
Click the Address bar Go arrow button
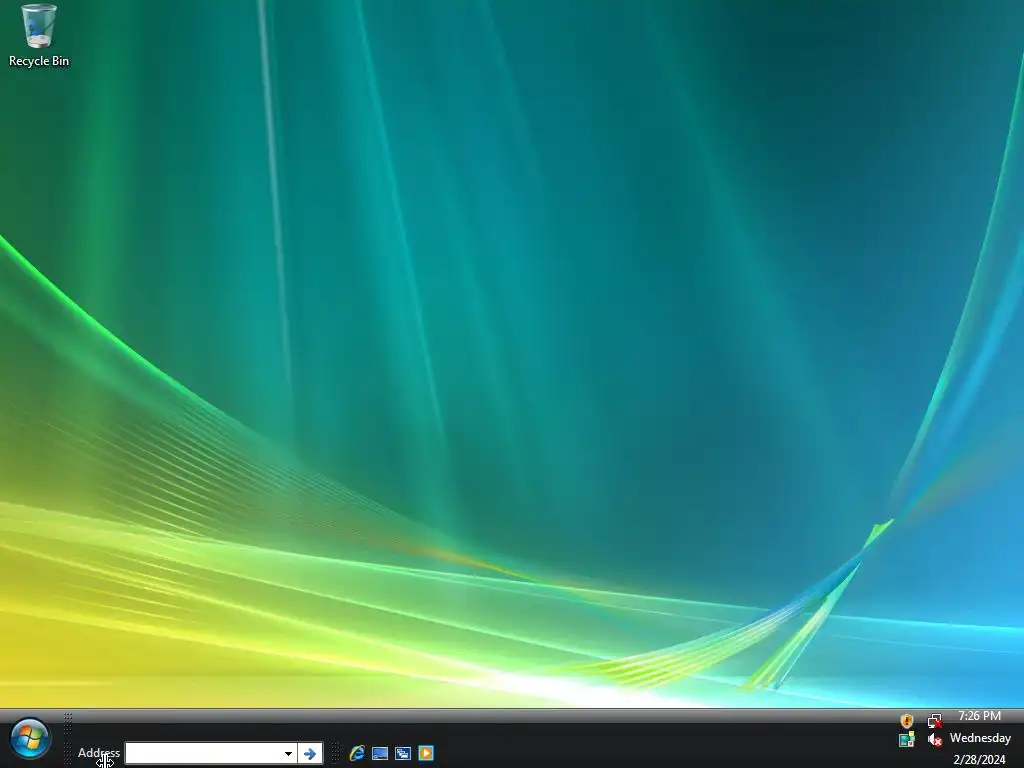coord(310,754)
